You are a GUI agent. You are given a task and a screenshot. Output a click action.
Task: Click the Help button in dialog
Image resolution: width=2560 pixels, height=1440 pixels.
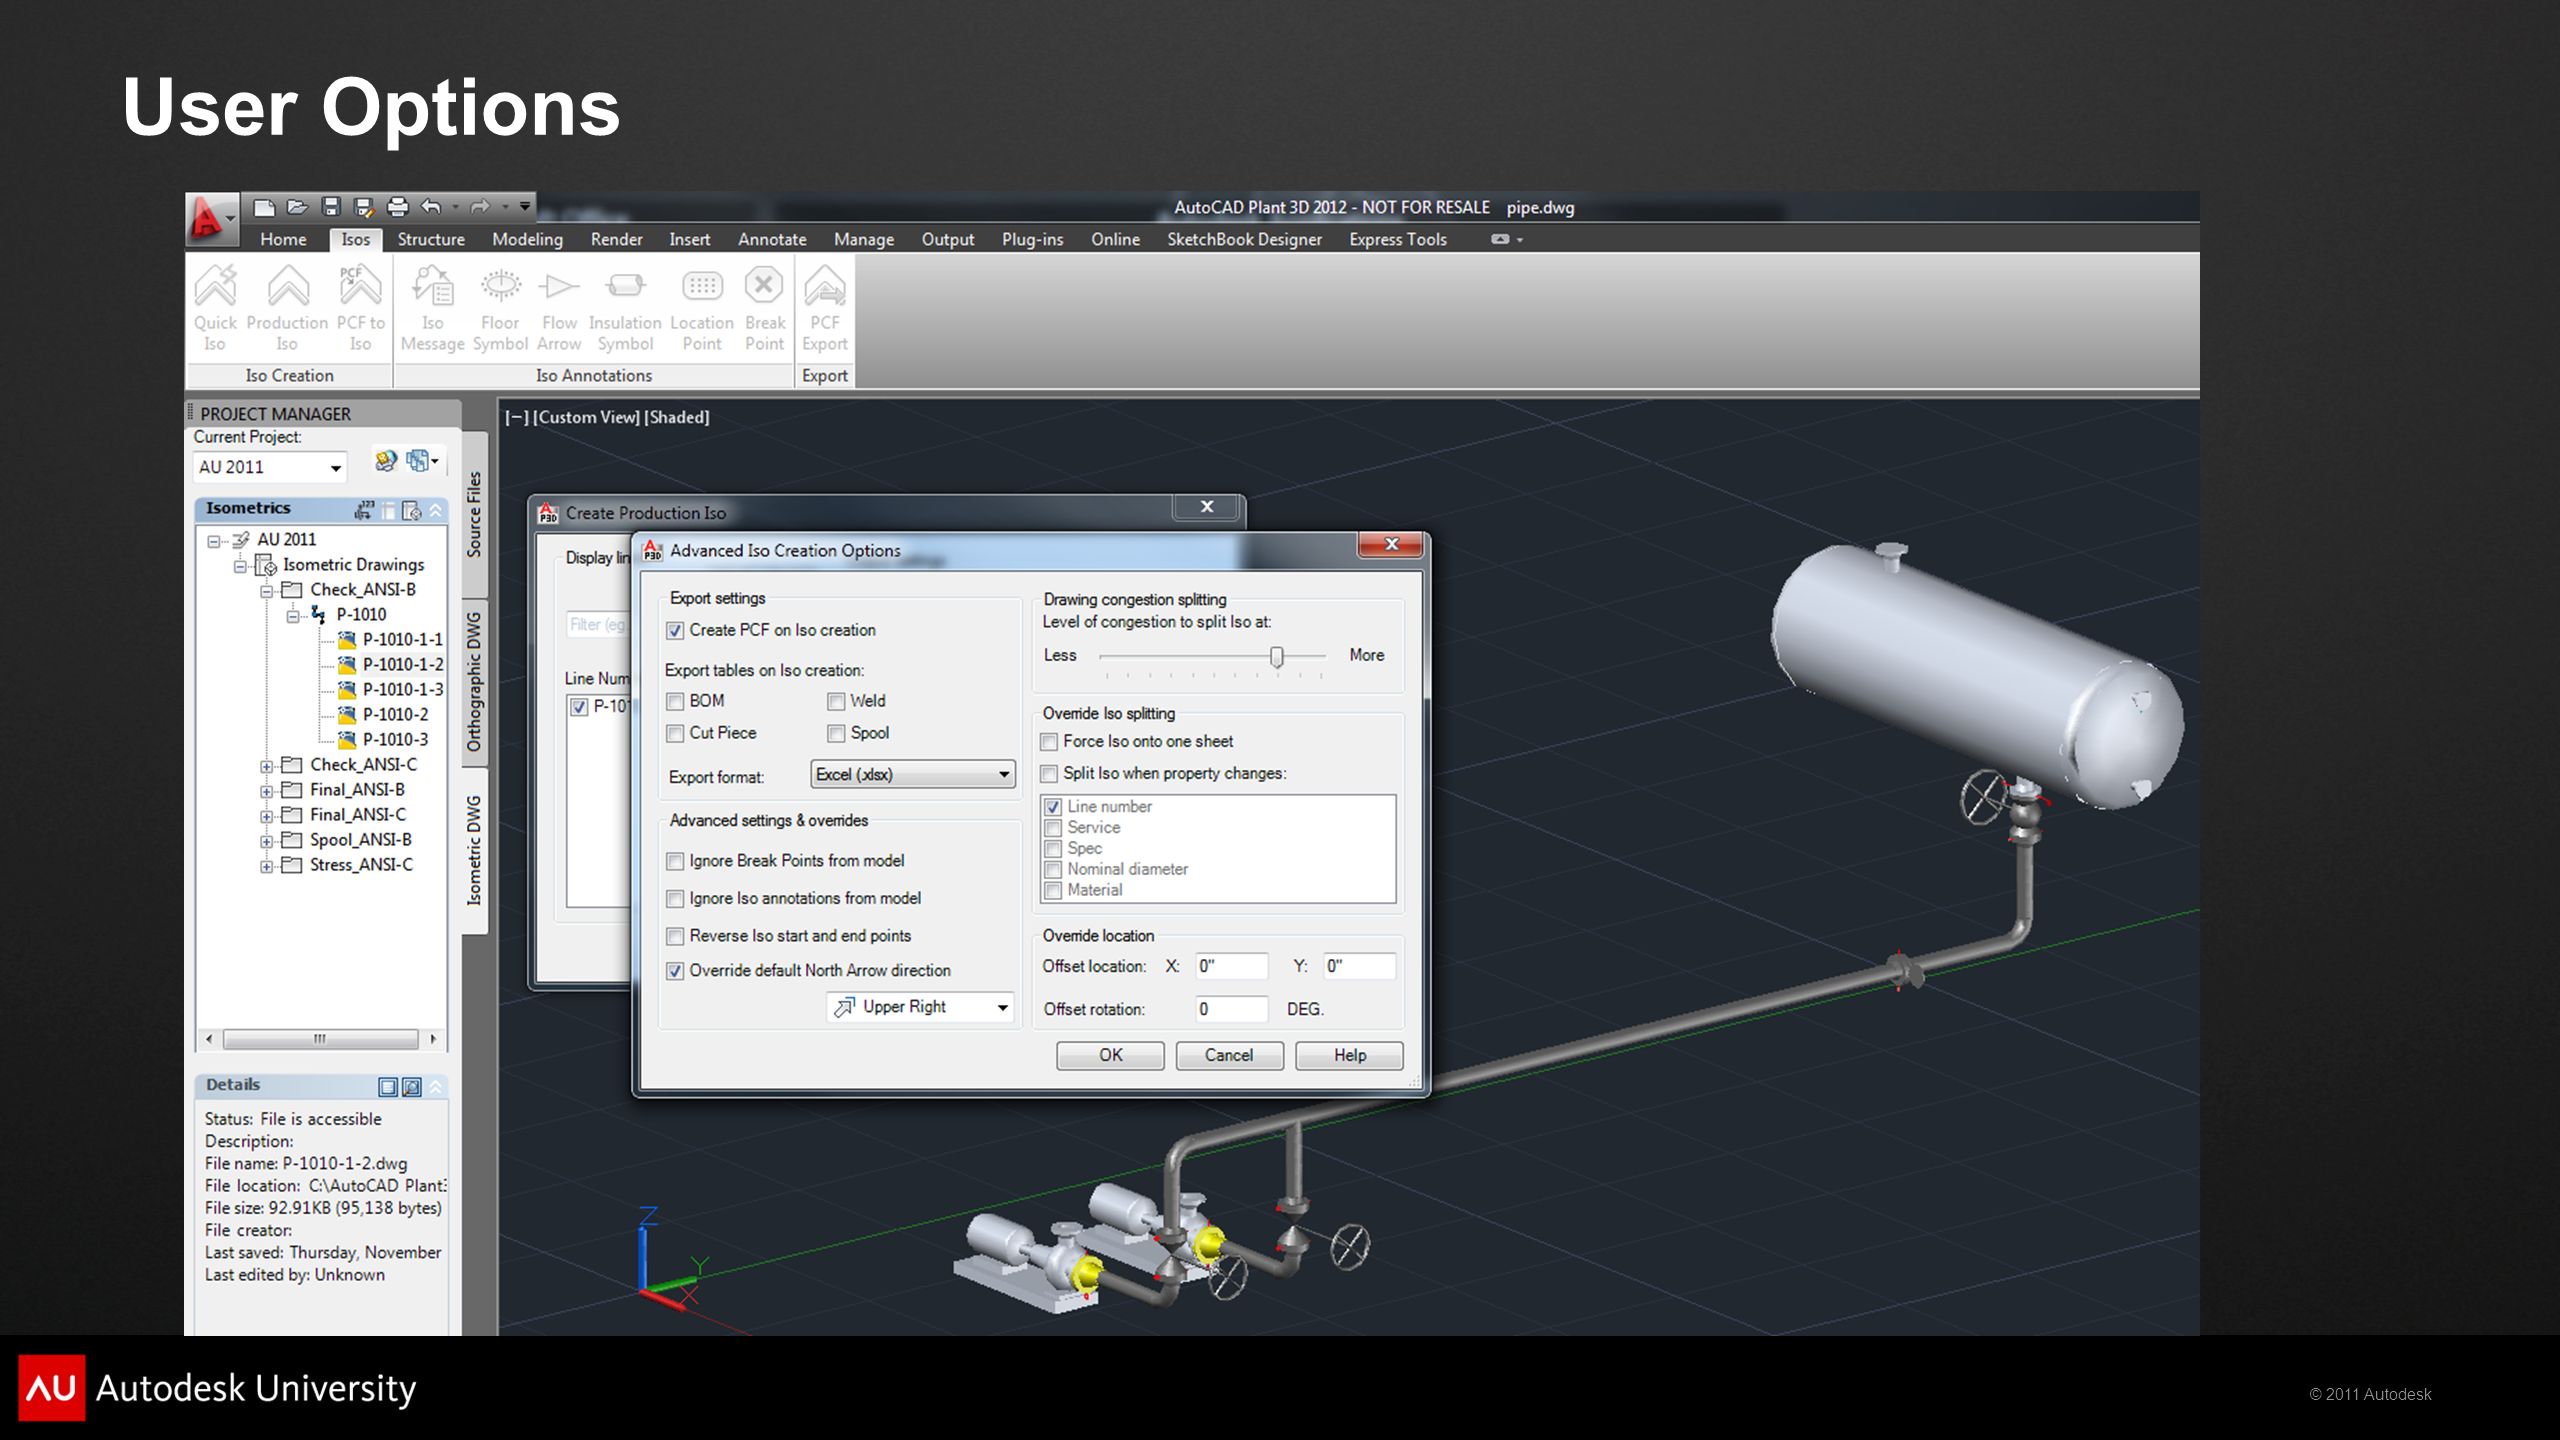click(1349, 1056)
